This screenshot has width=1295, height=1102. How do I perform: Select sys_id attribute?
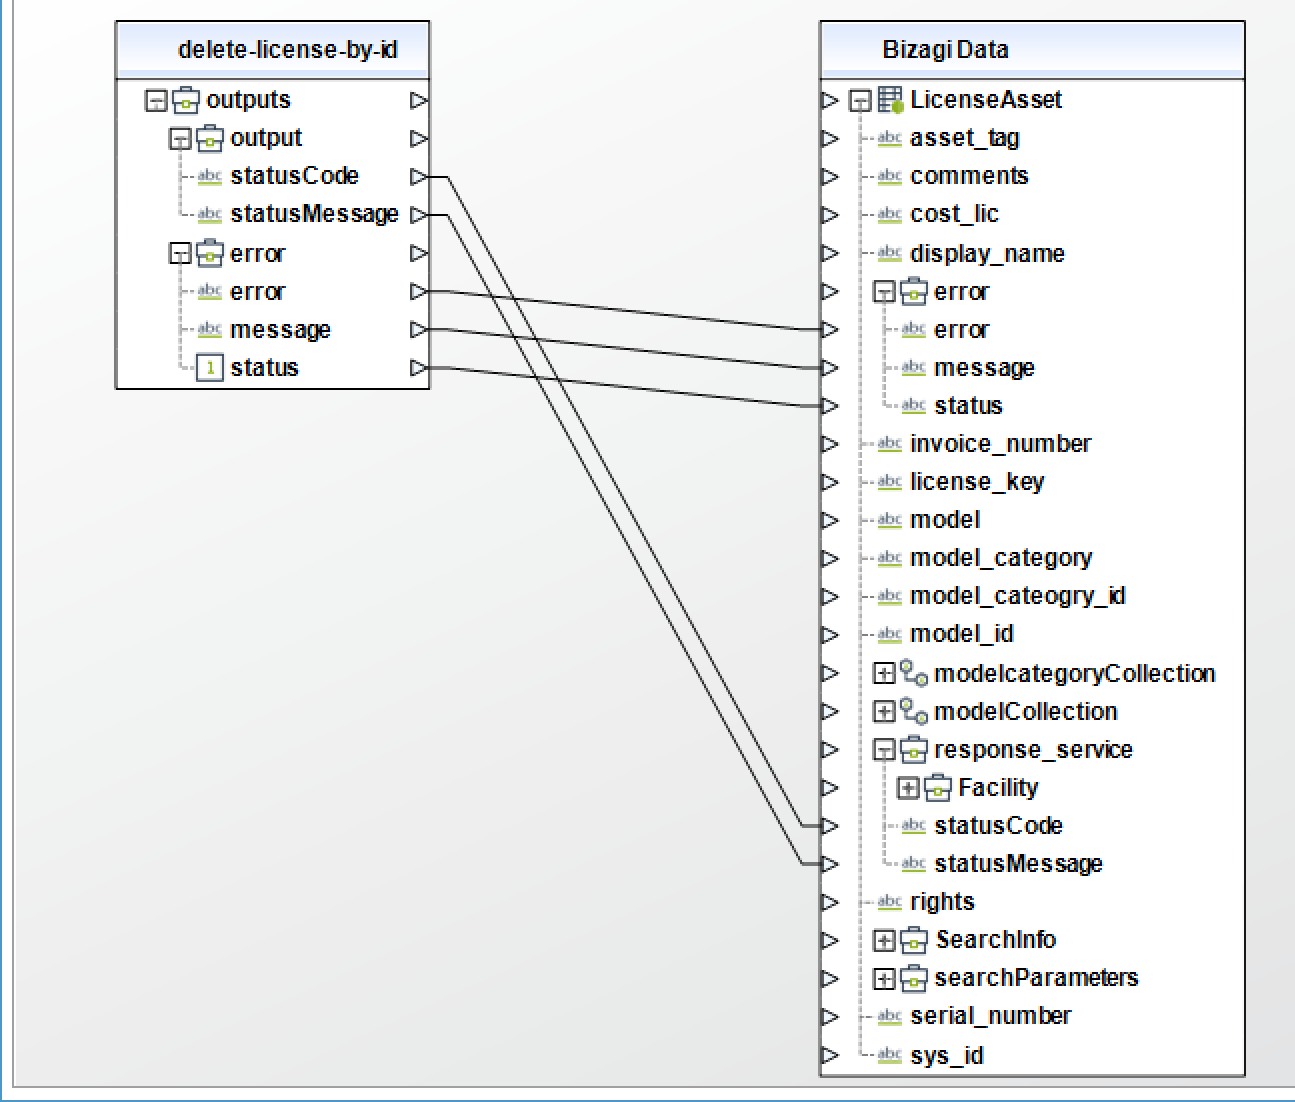(x=946, y=1056)
